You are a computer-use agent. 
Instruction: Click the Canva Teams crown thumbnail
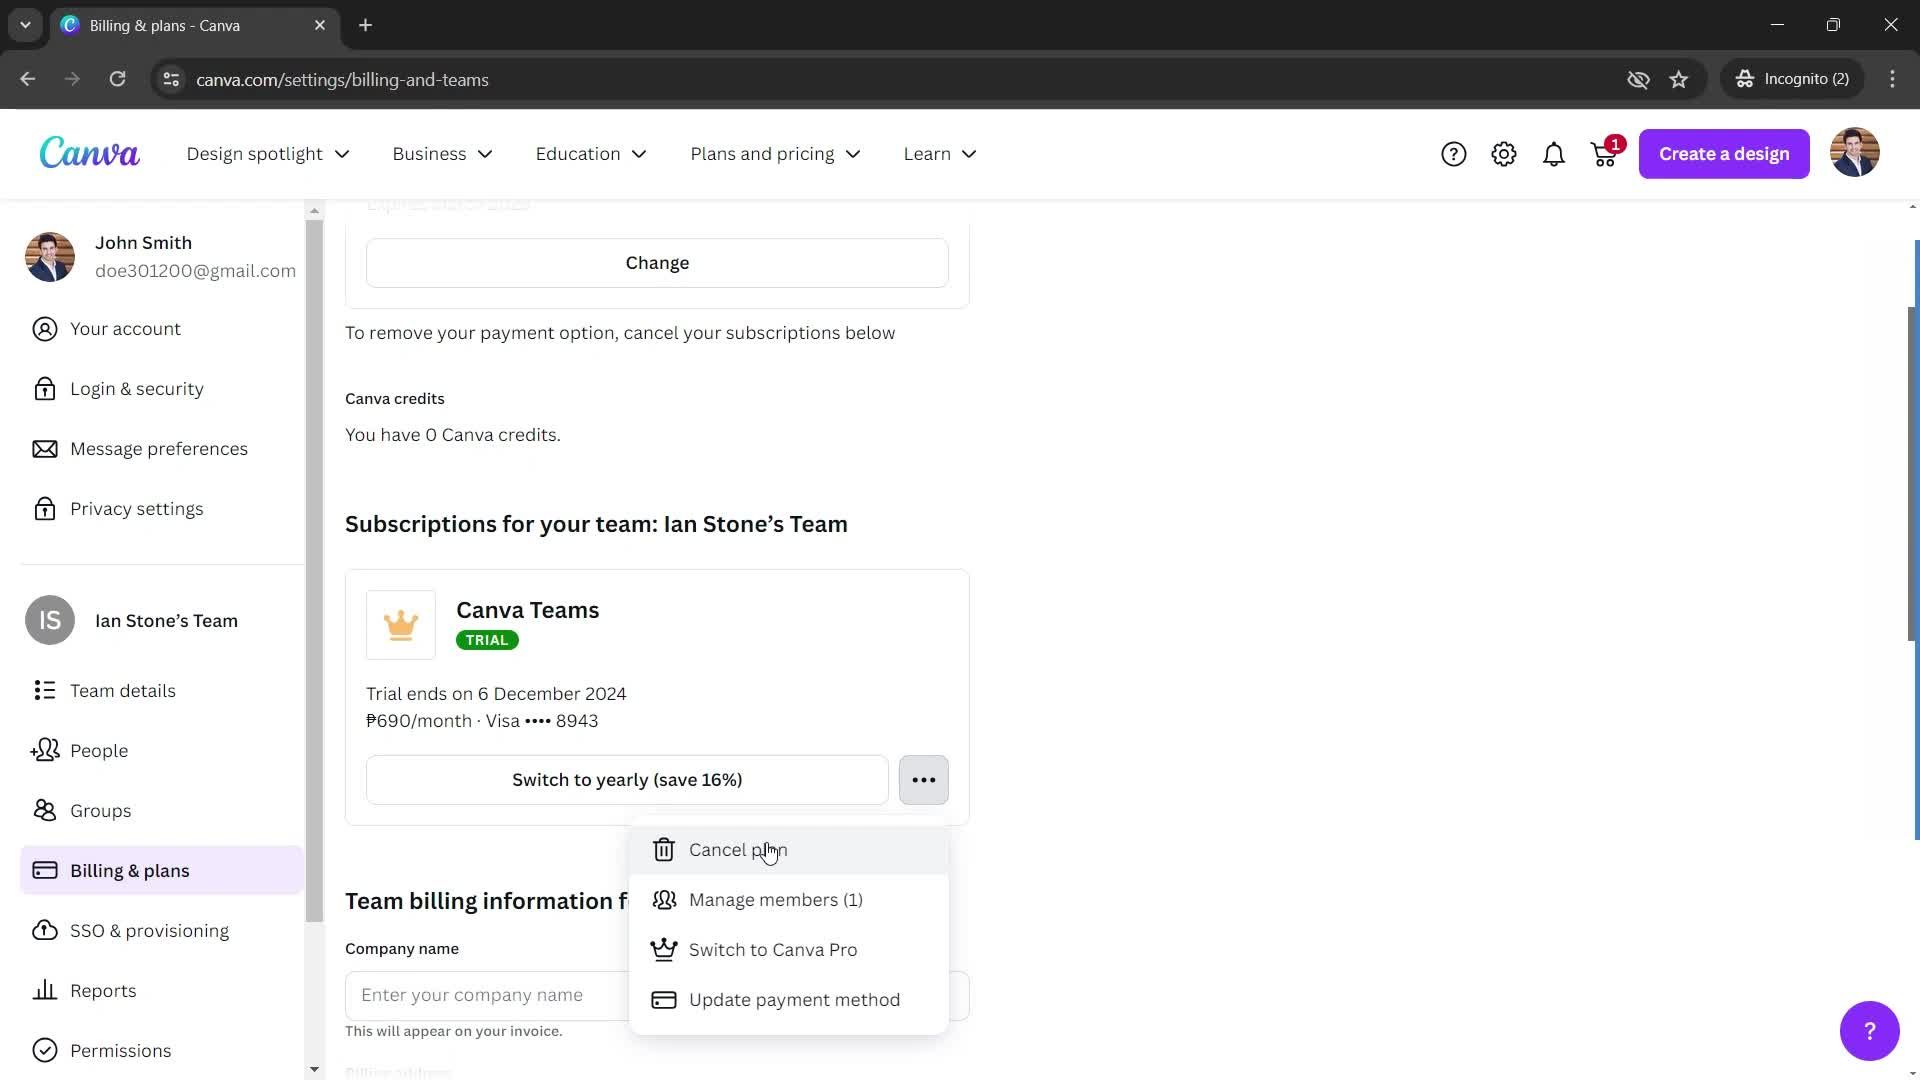(x=400, y=625)
